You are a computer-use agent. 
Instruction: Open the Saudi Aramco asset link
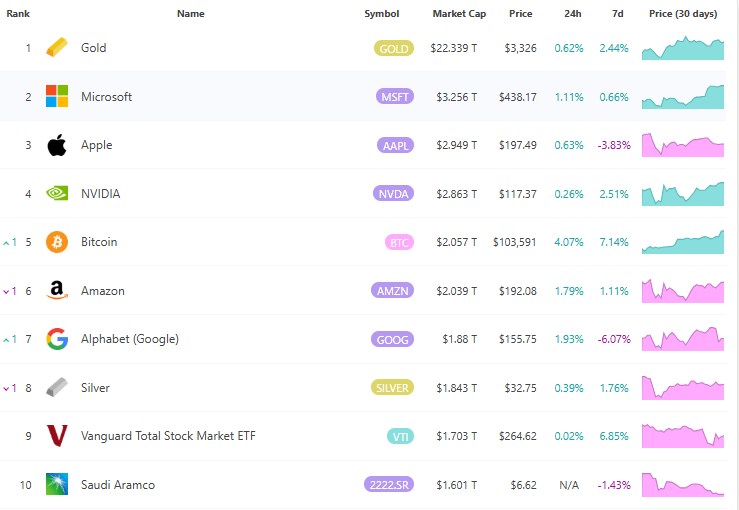click(x=118, y=485)
